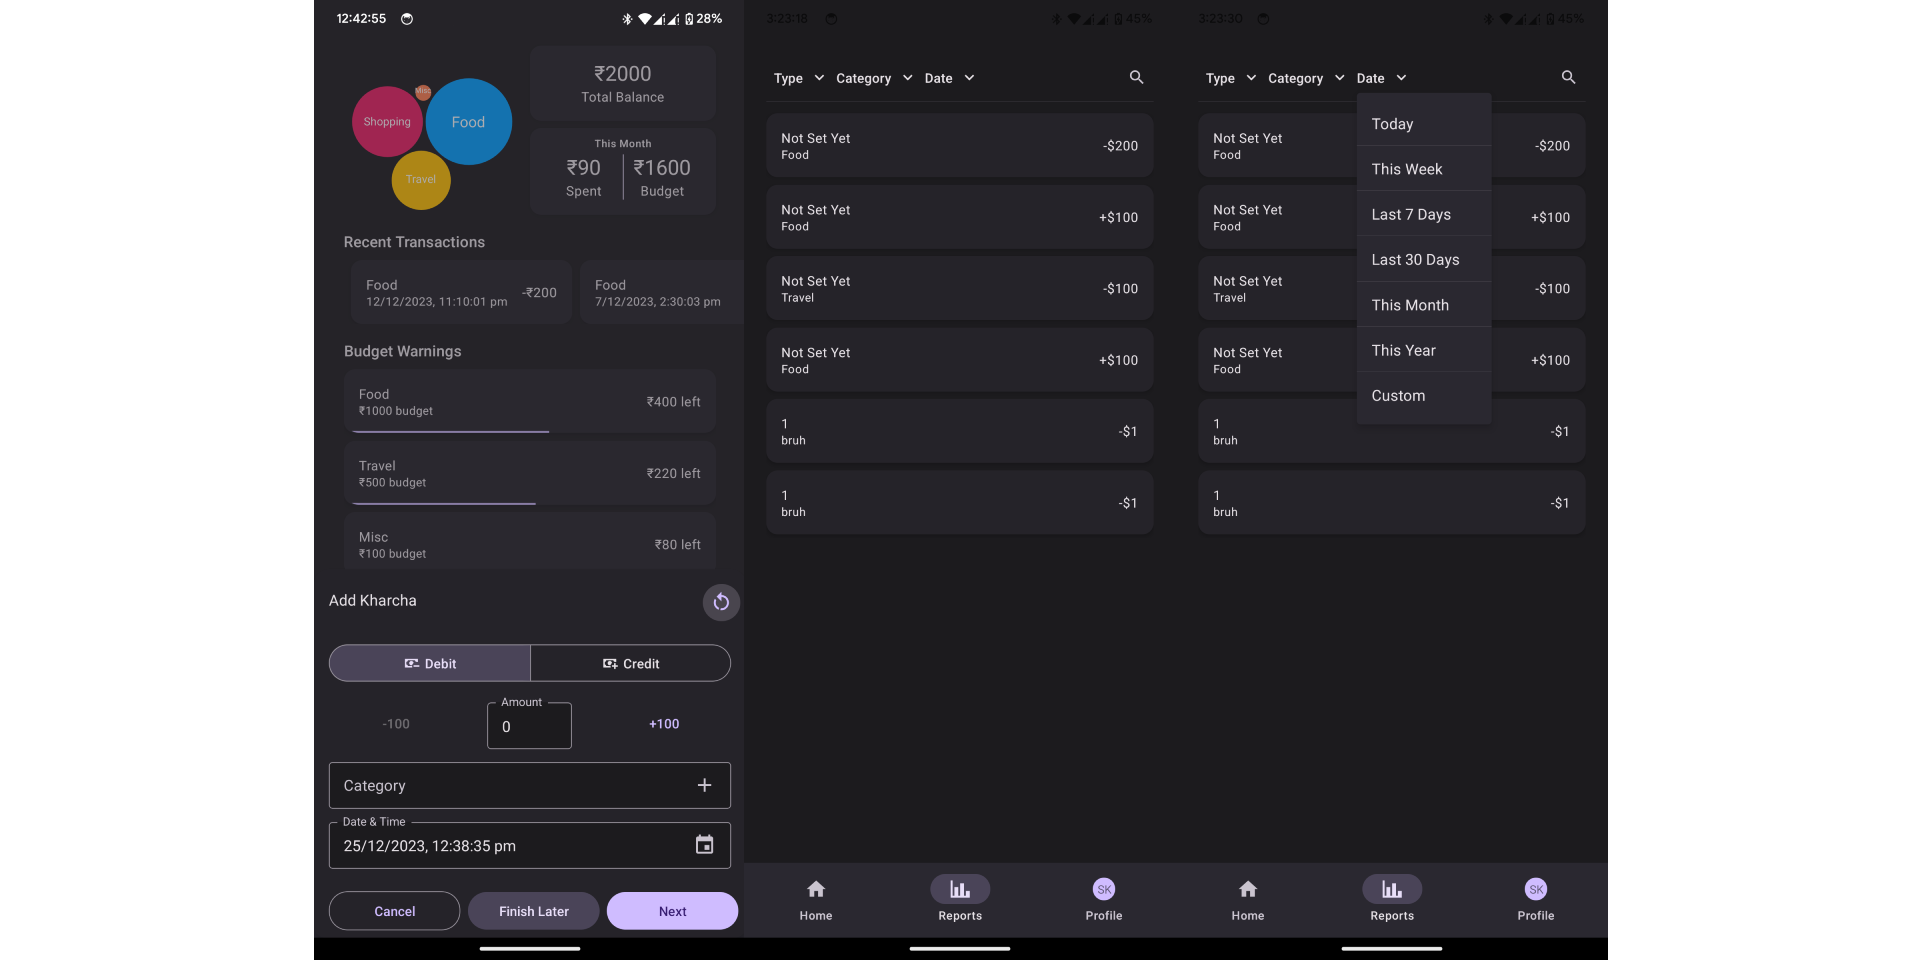1920x960 pixels.
Task: Choose Custom in the date filter menu
Action: click(x=1397, y=395)
